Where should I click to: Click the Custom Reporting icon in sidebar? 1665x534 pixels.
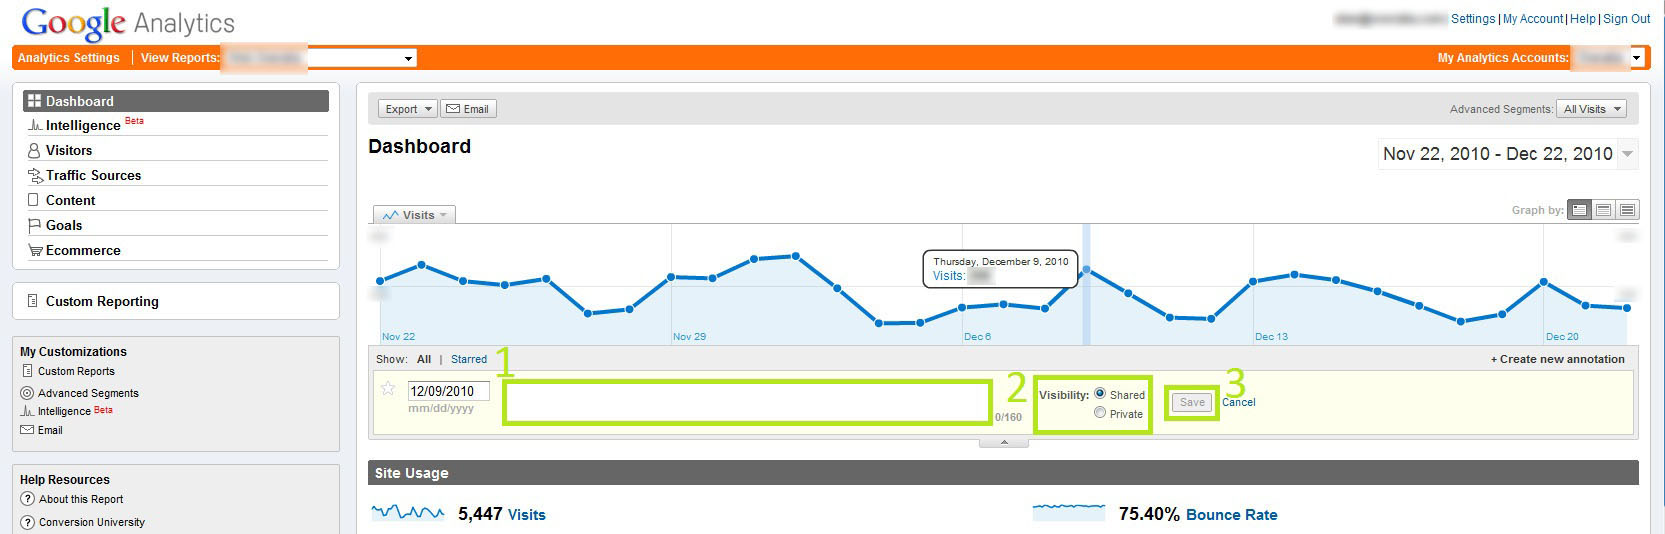pyautogui.click(x=33, y=301)
